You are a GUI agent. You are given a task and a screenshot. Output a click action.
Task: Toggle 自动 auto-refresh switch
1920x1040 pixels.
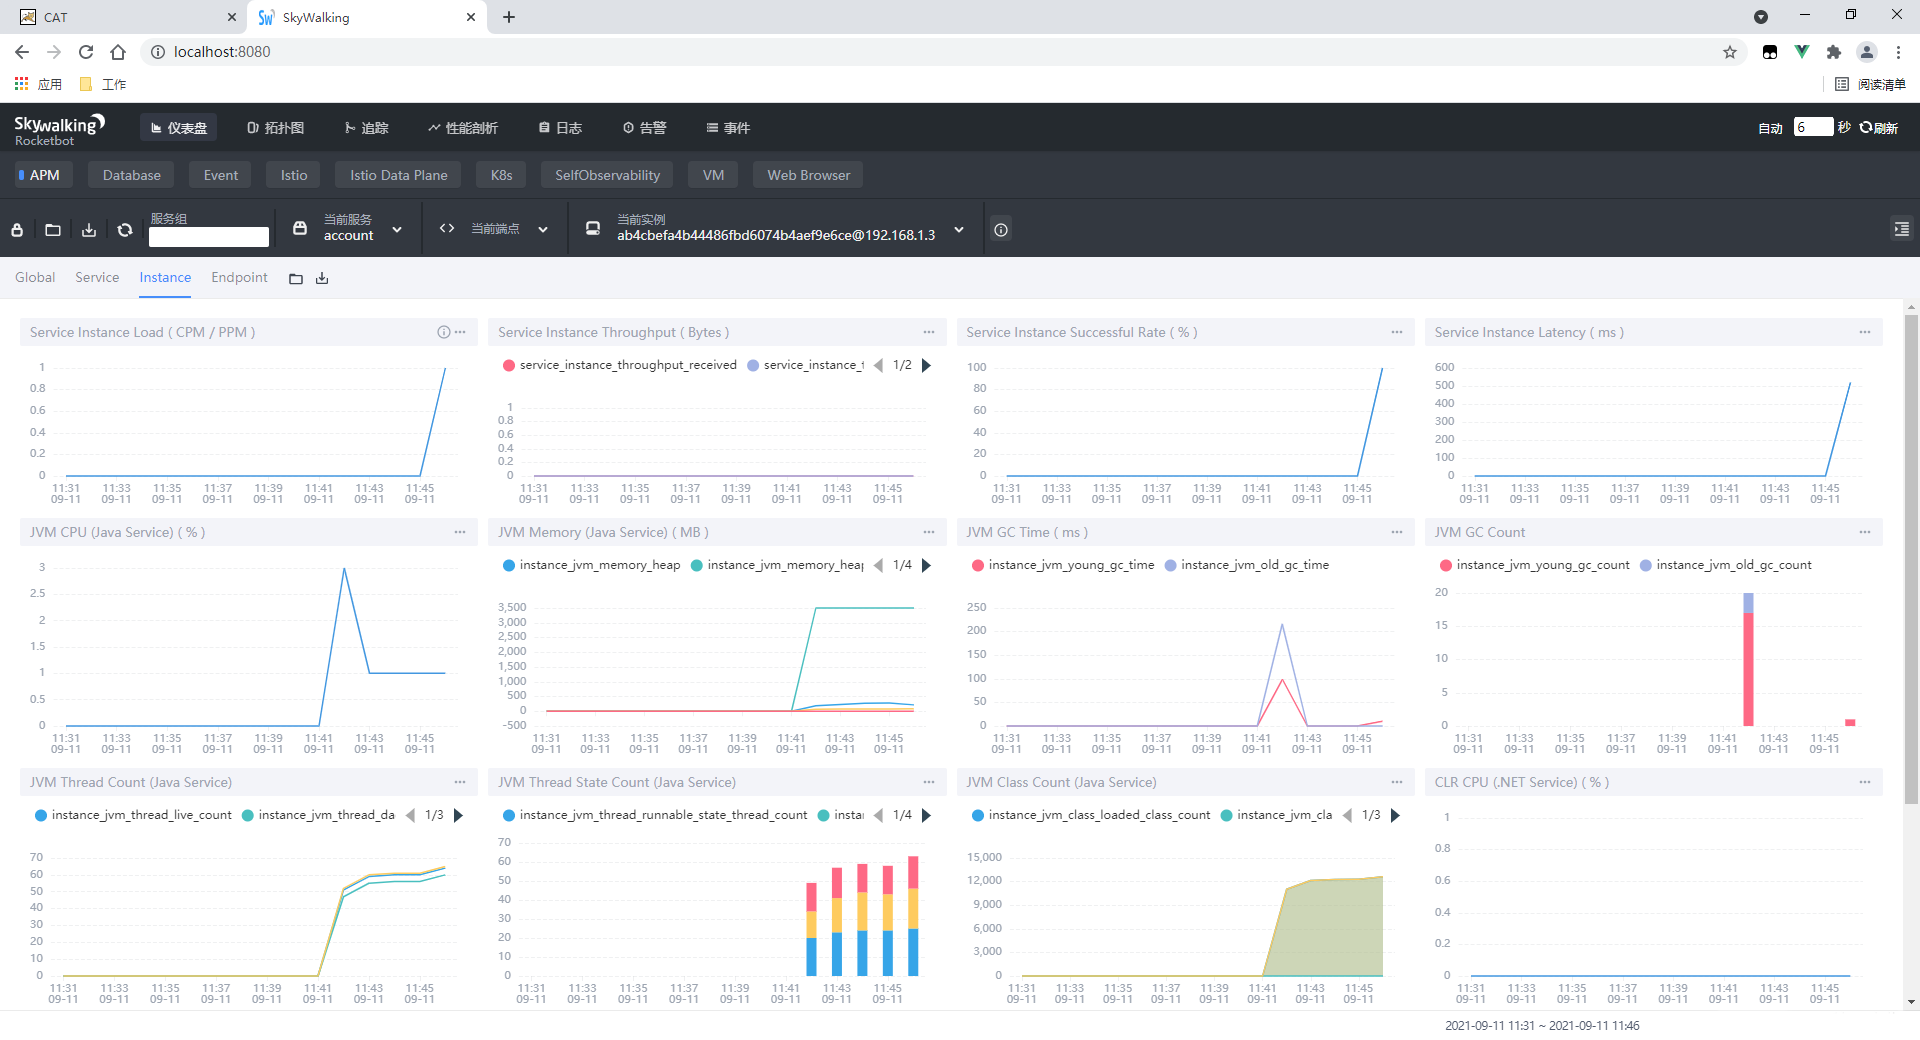coord(1770,128)
